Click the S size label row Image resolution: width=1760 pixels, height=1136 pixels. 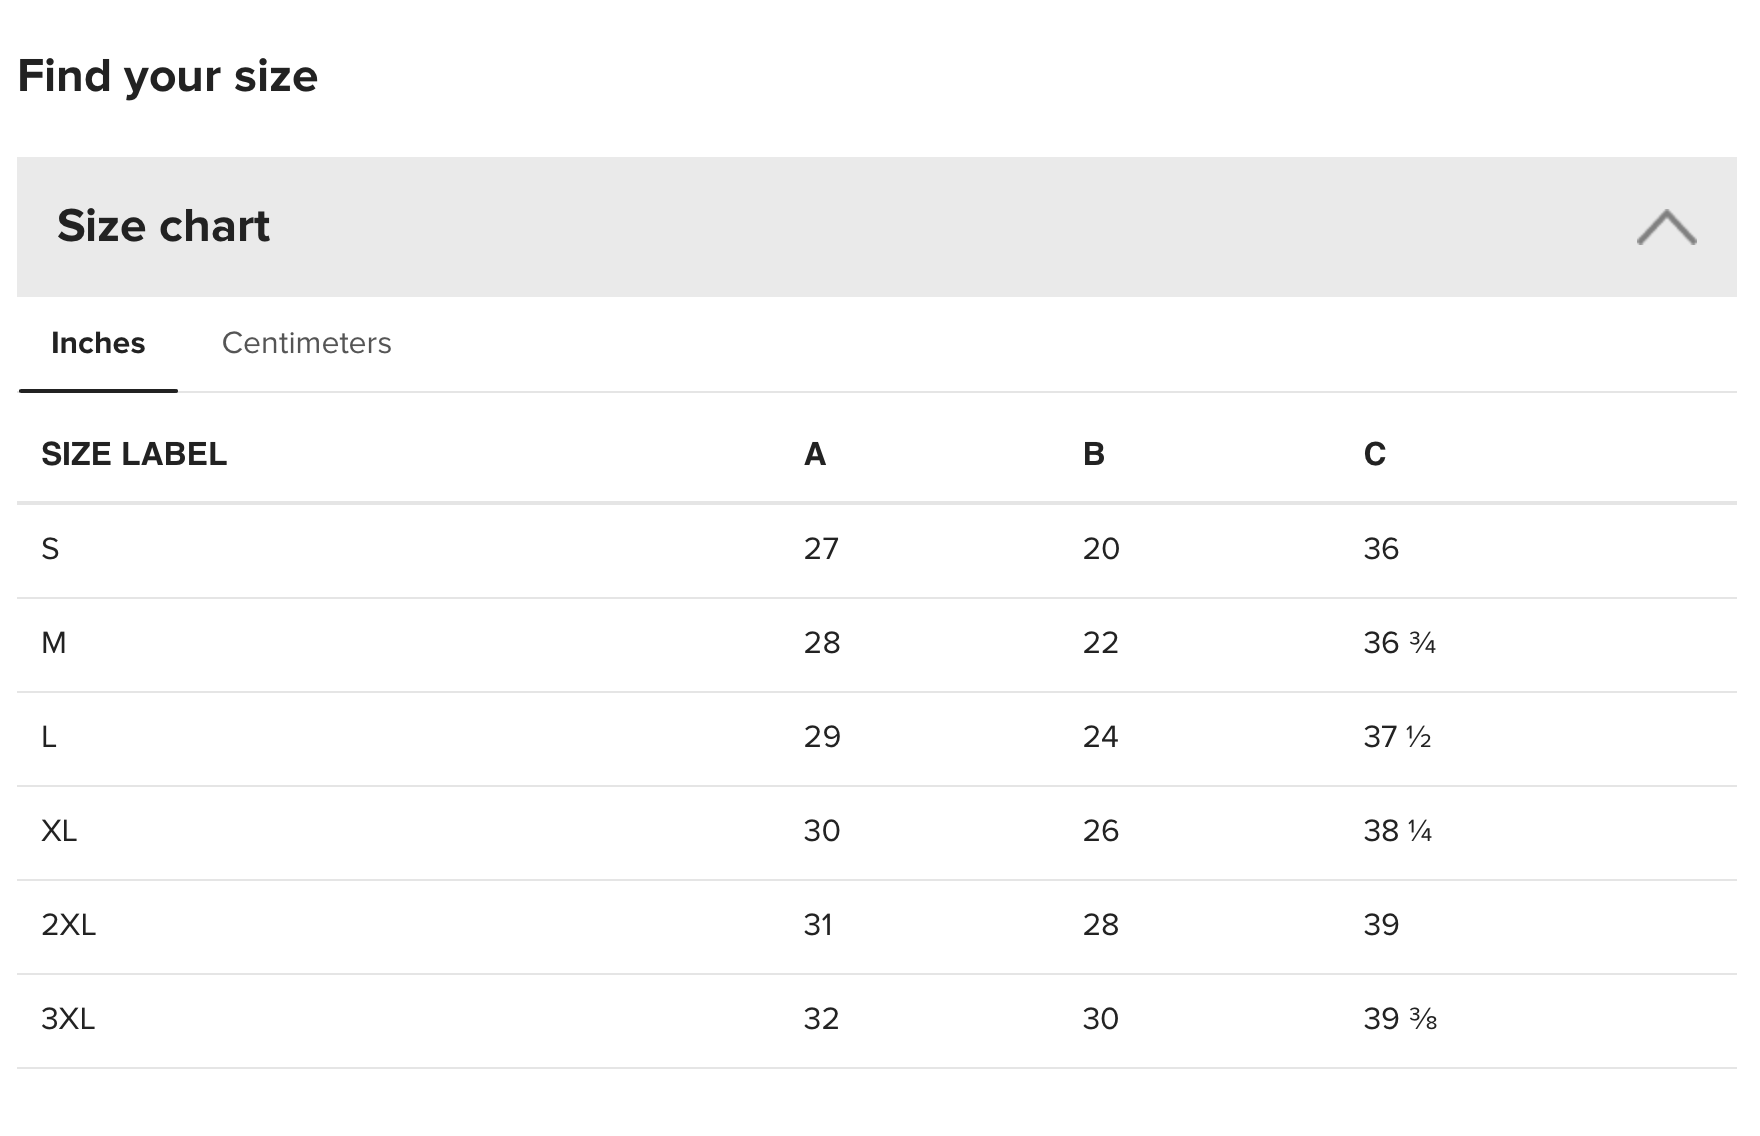50,549
